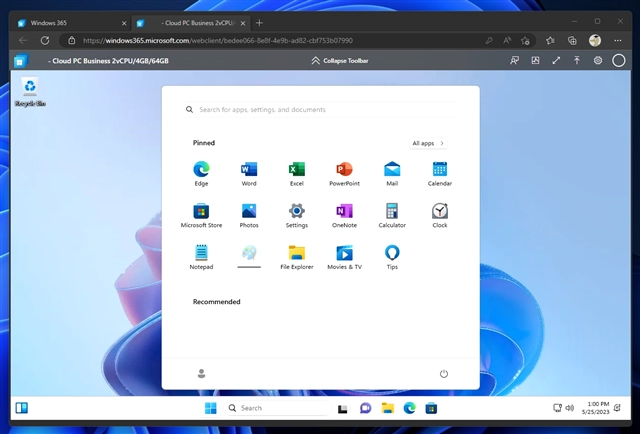
Task: View site information lock icon
Action: coord(72,40)
